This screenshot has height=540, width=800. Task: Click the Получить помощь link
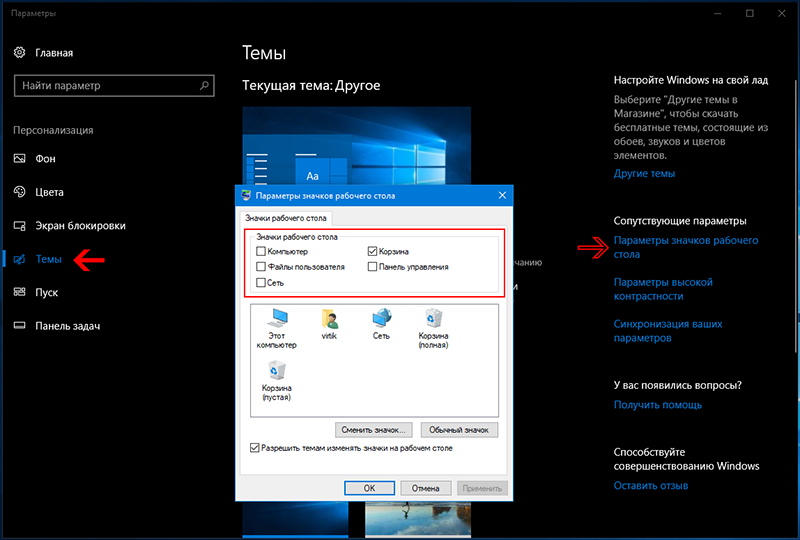click(658, 405)
